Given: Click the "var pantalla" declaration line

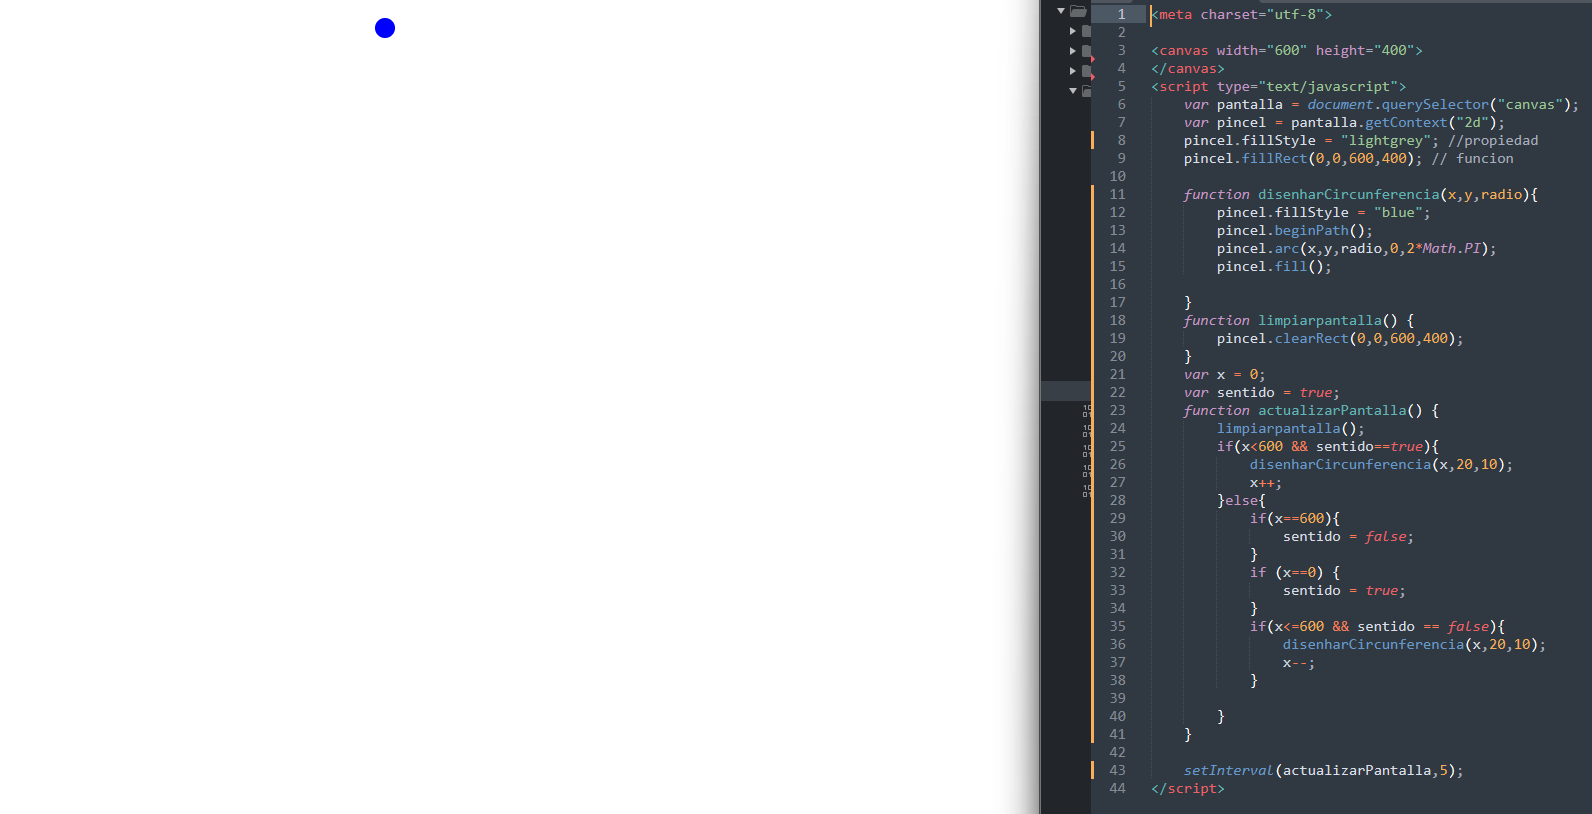Looking at the screenshot, I should [1382, 105].
